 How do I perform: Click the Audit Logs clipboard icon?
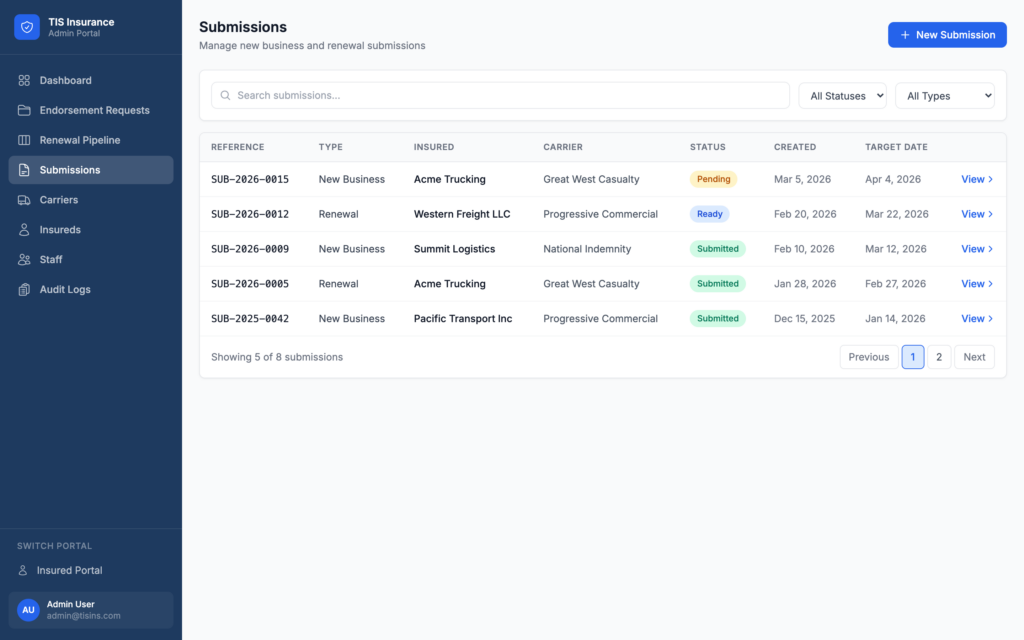(x=24, y=289)
